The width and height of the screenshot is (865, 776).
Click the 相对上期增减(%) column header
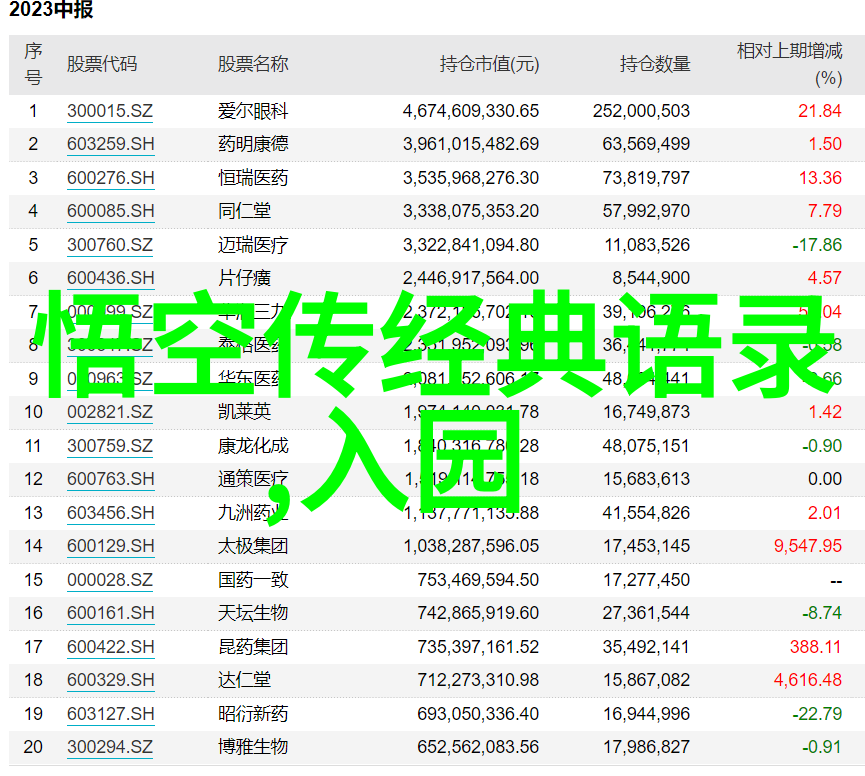(790, 64)
